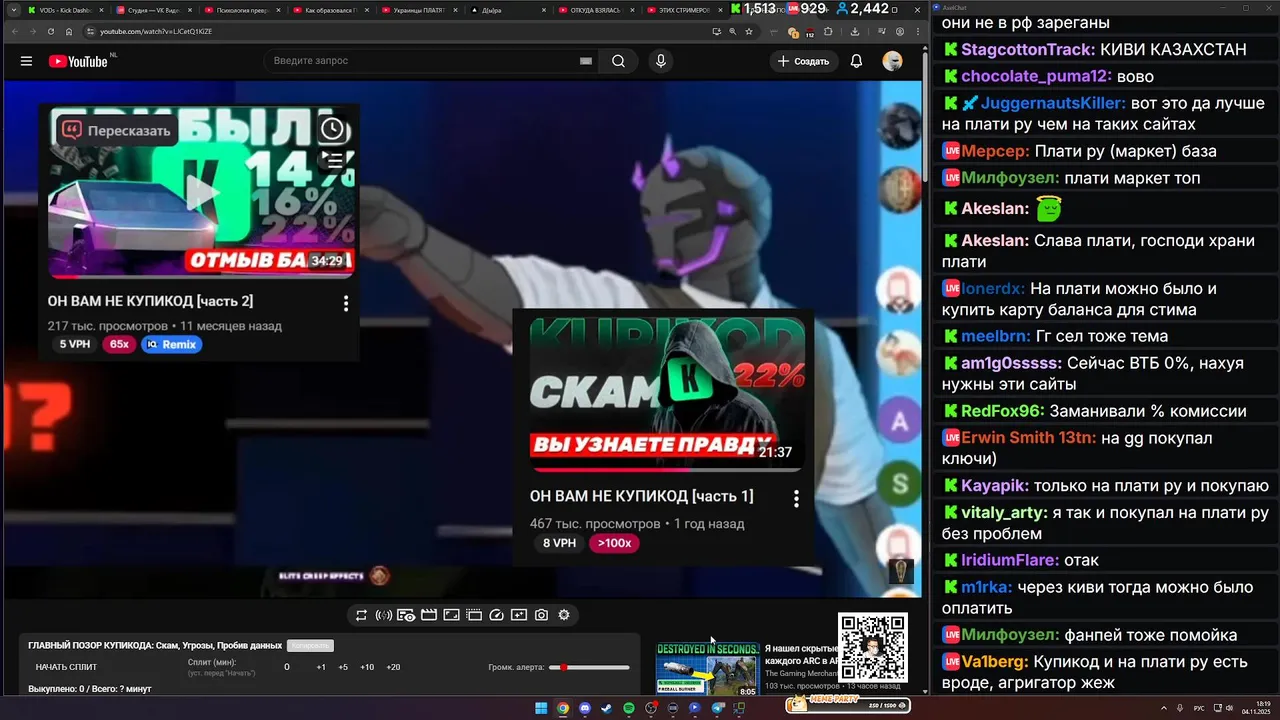Click the split minutes field showing 0

287,667
